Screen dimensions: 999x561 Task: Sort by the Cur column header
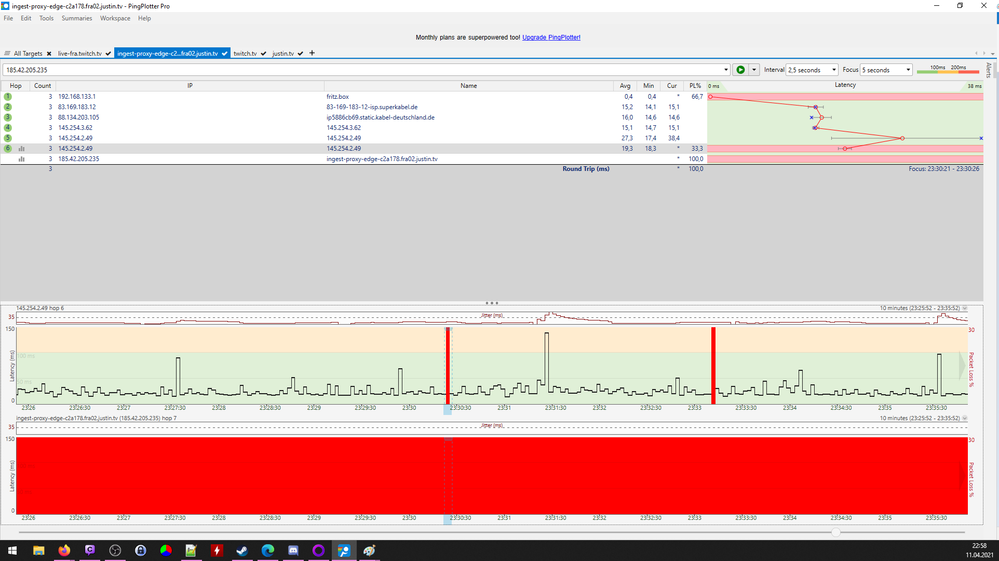(x=672, y=85)
